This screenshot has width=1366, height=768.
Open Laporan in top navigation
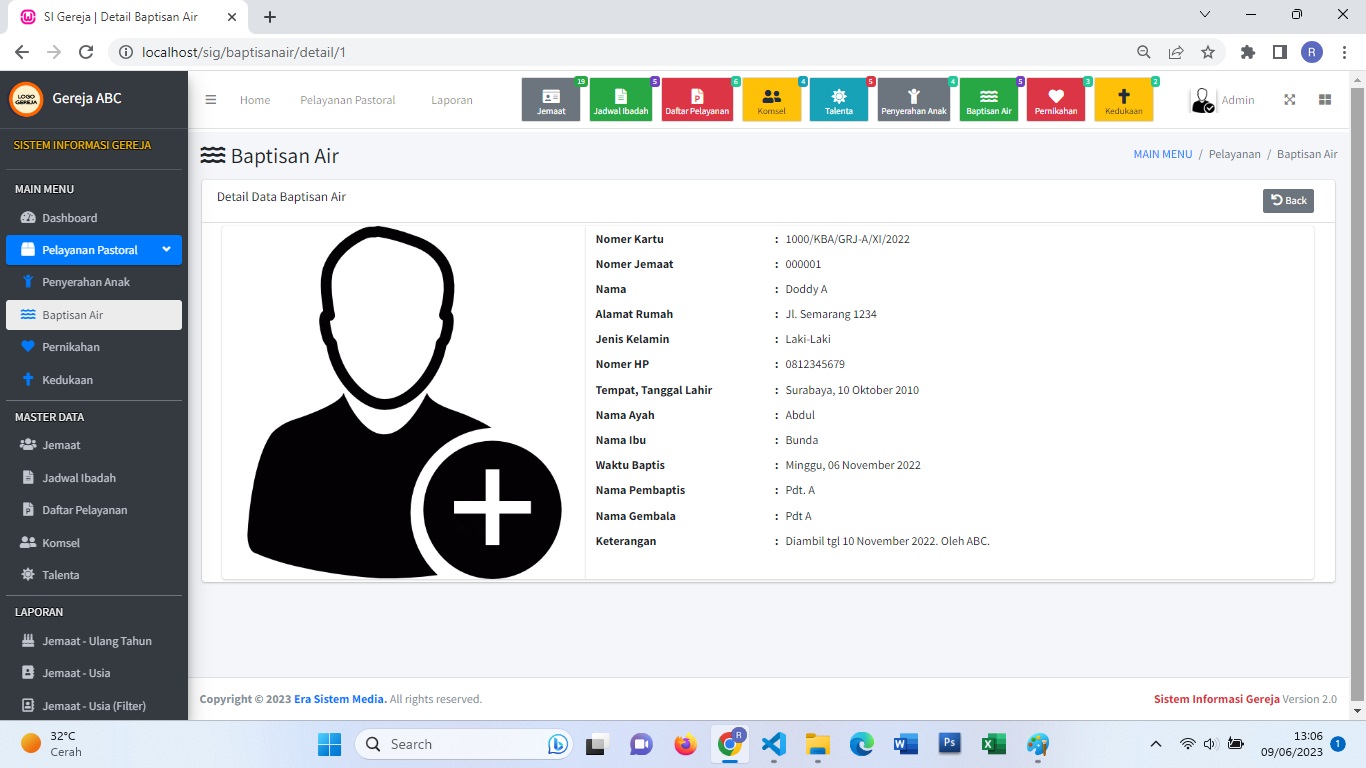pyautogui.click(x=452, y=100)
